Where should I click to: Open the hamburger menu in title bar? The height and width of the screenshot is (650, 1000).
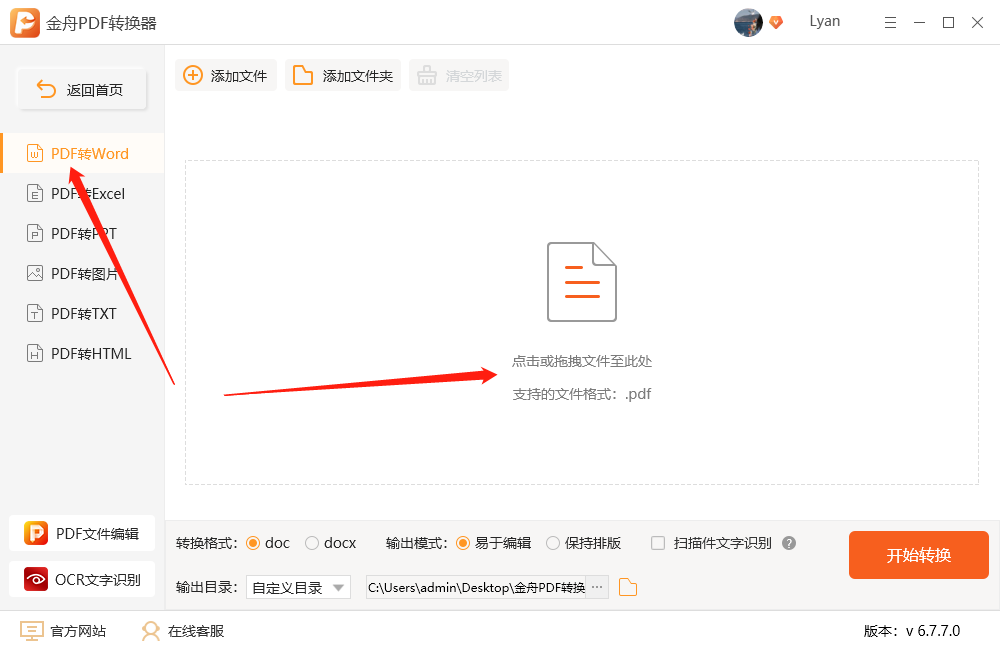(890, 23)
